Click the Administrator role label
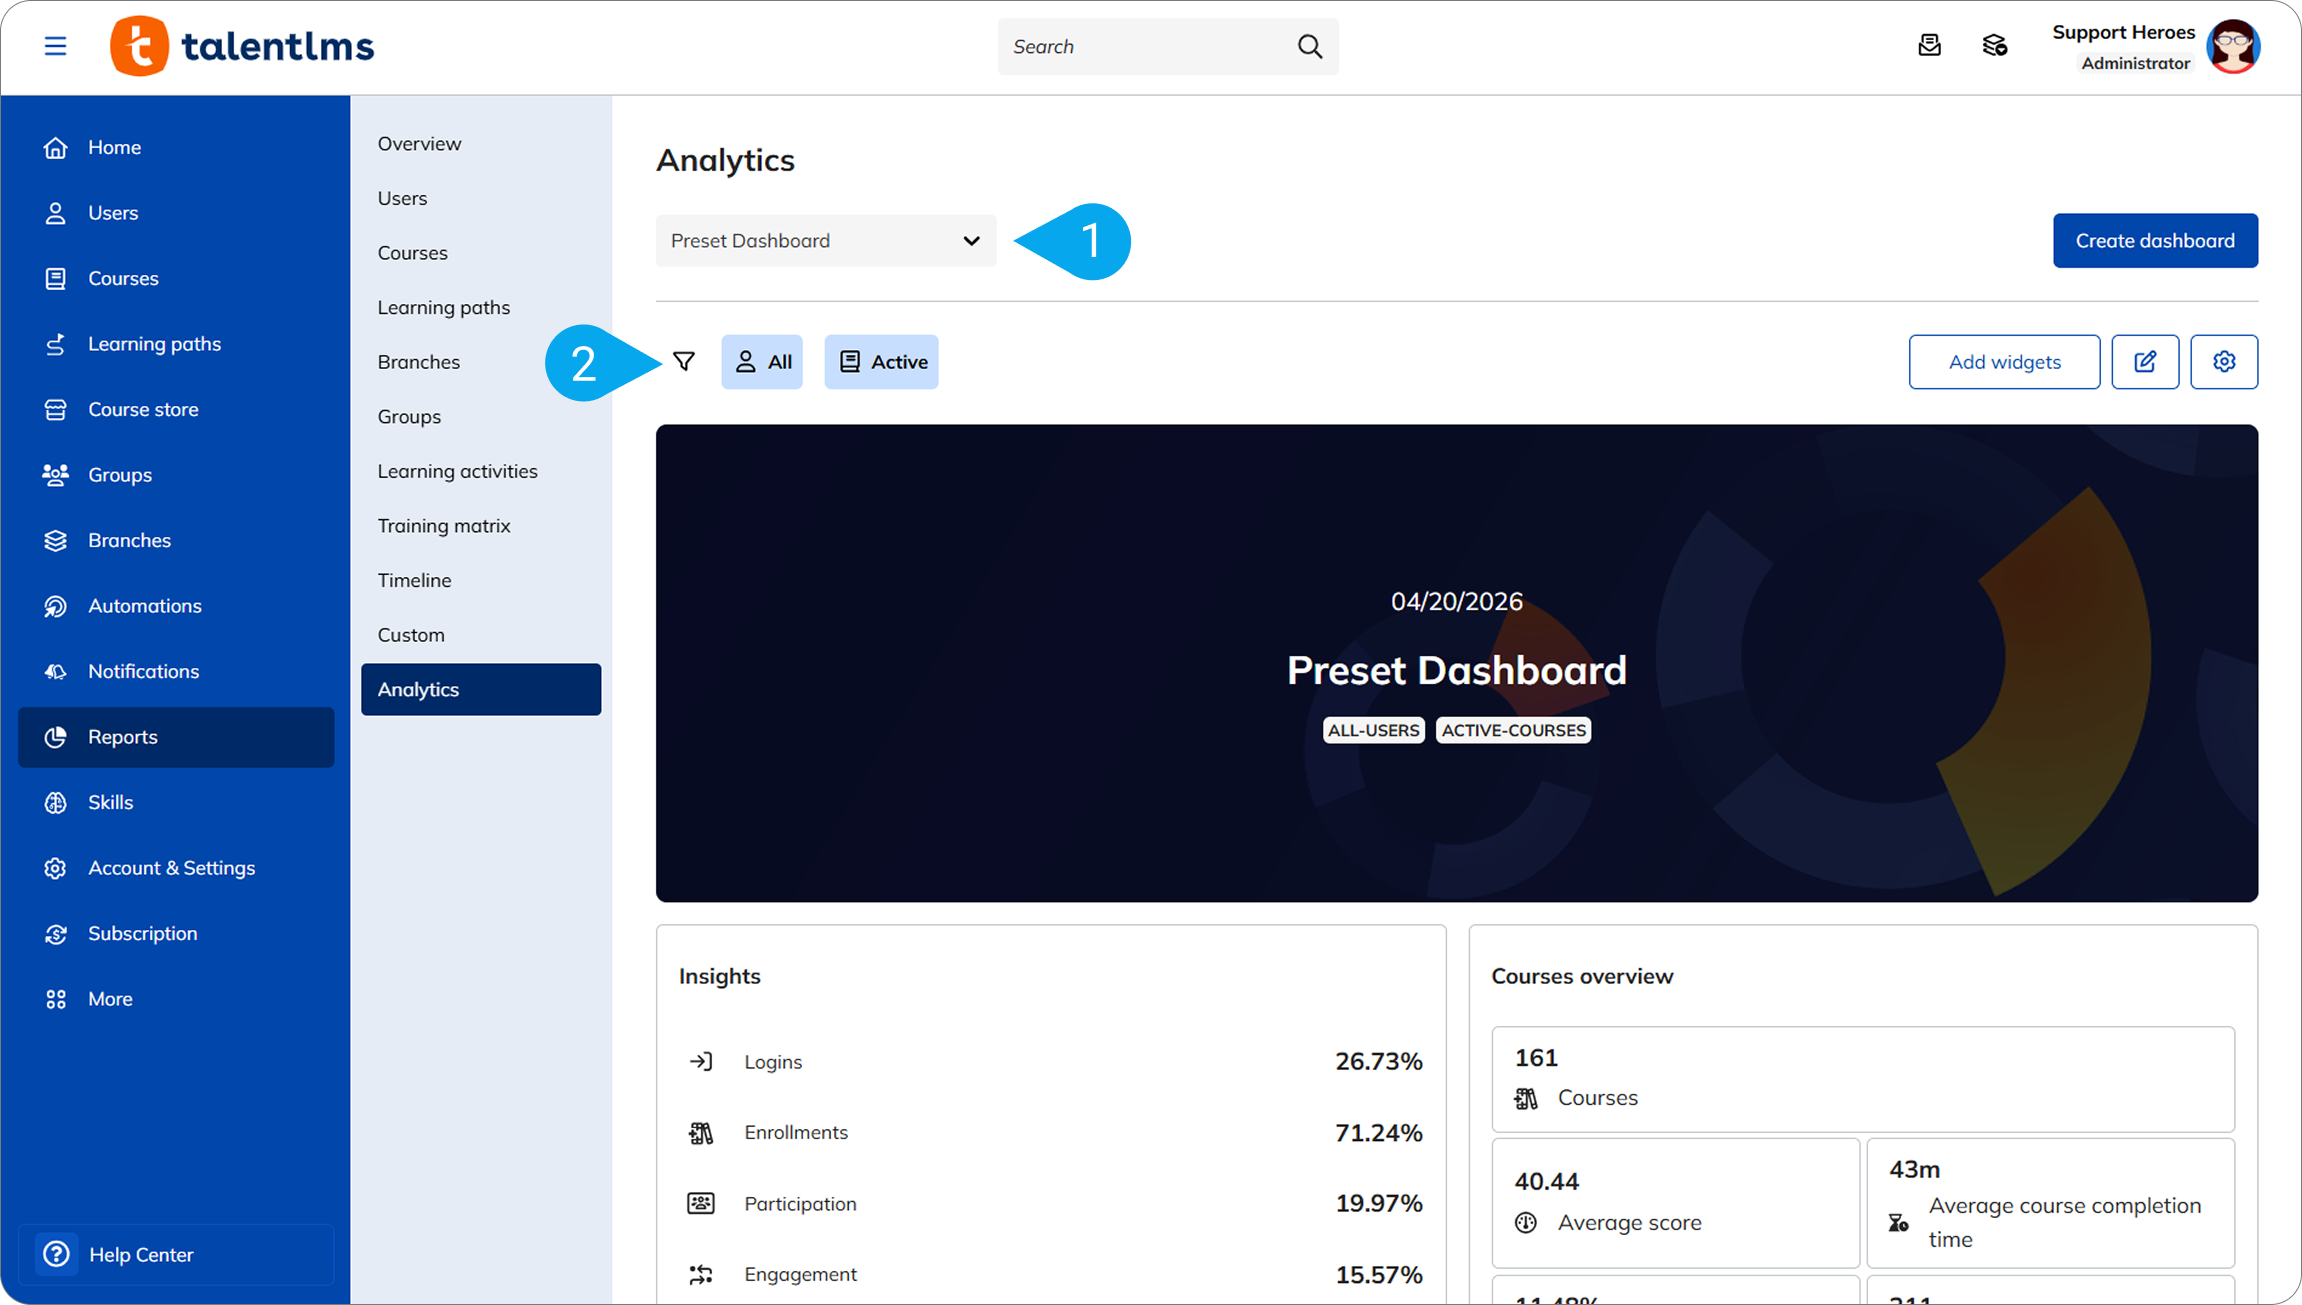 pyautogui.click(x=2135, y=63)
